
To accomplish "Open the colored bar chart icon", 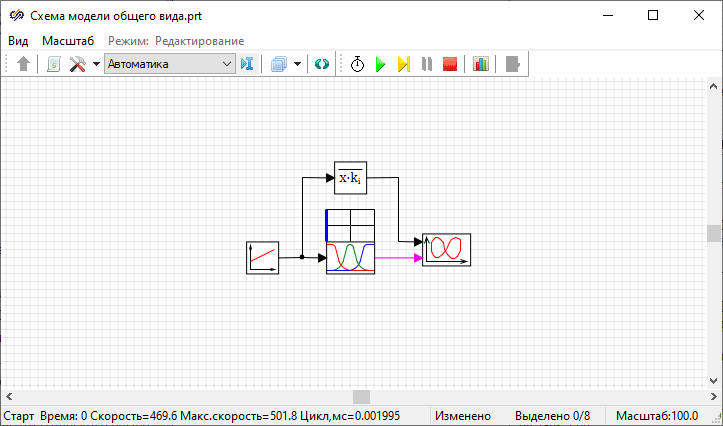I will tap(481, 64).
